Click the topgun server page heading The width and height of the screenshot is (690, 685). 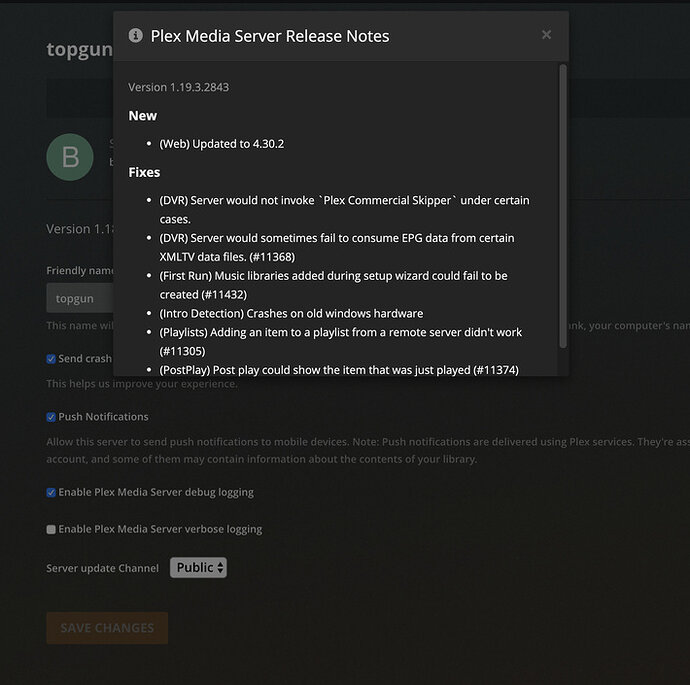78,50
